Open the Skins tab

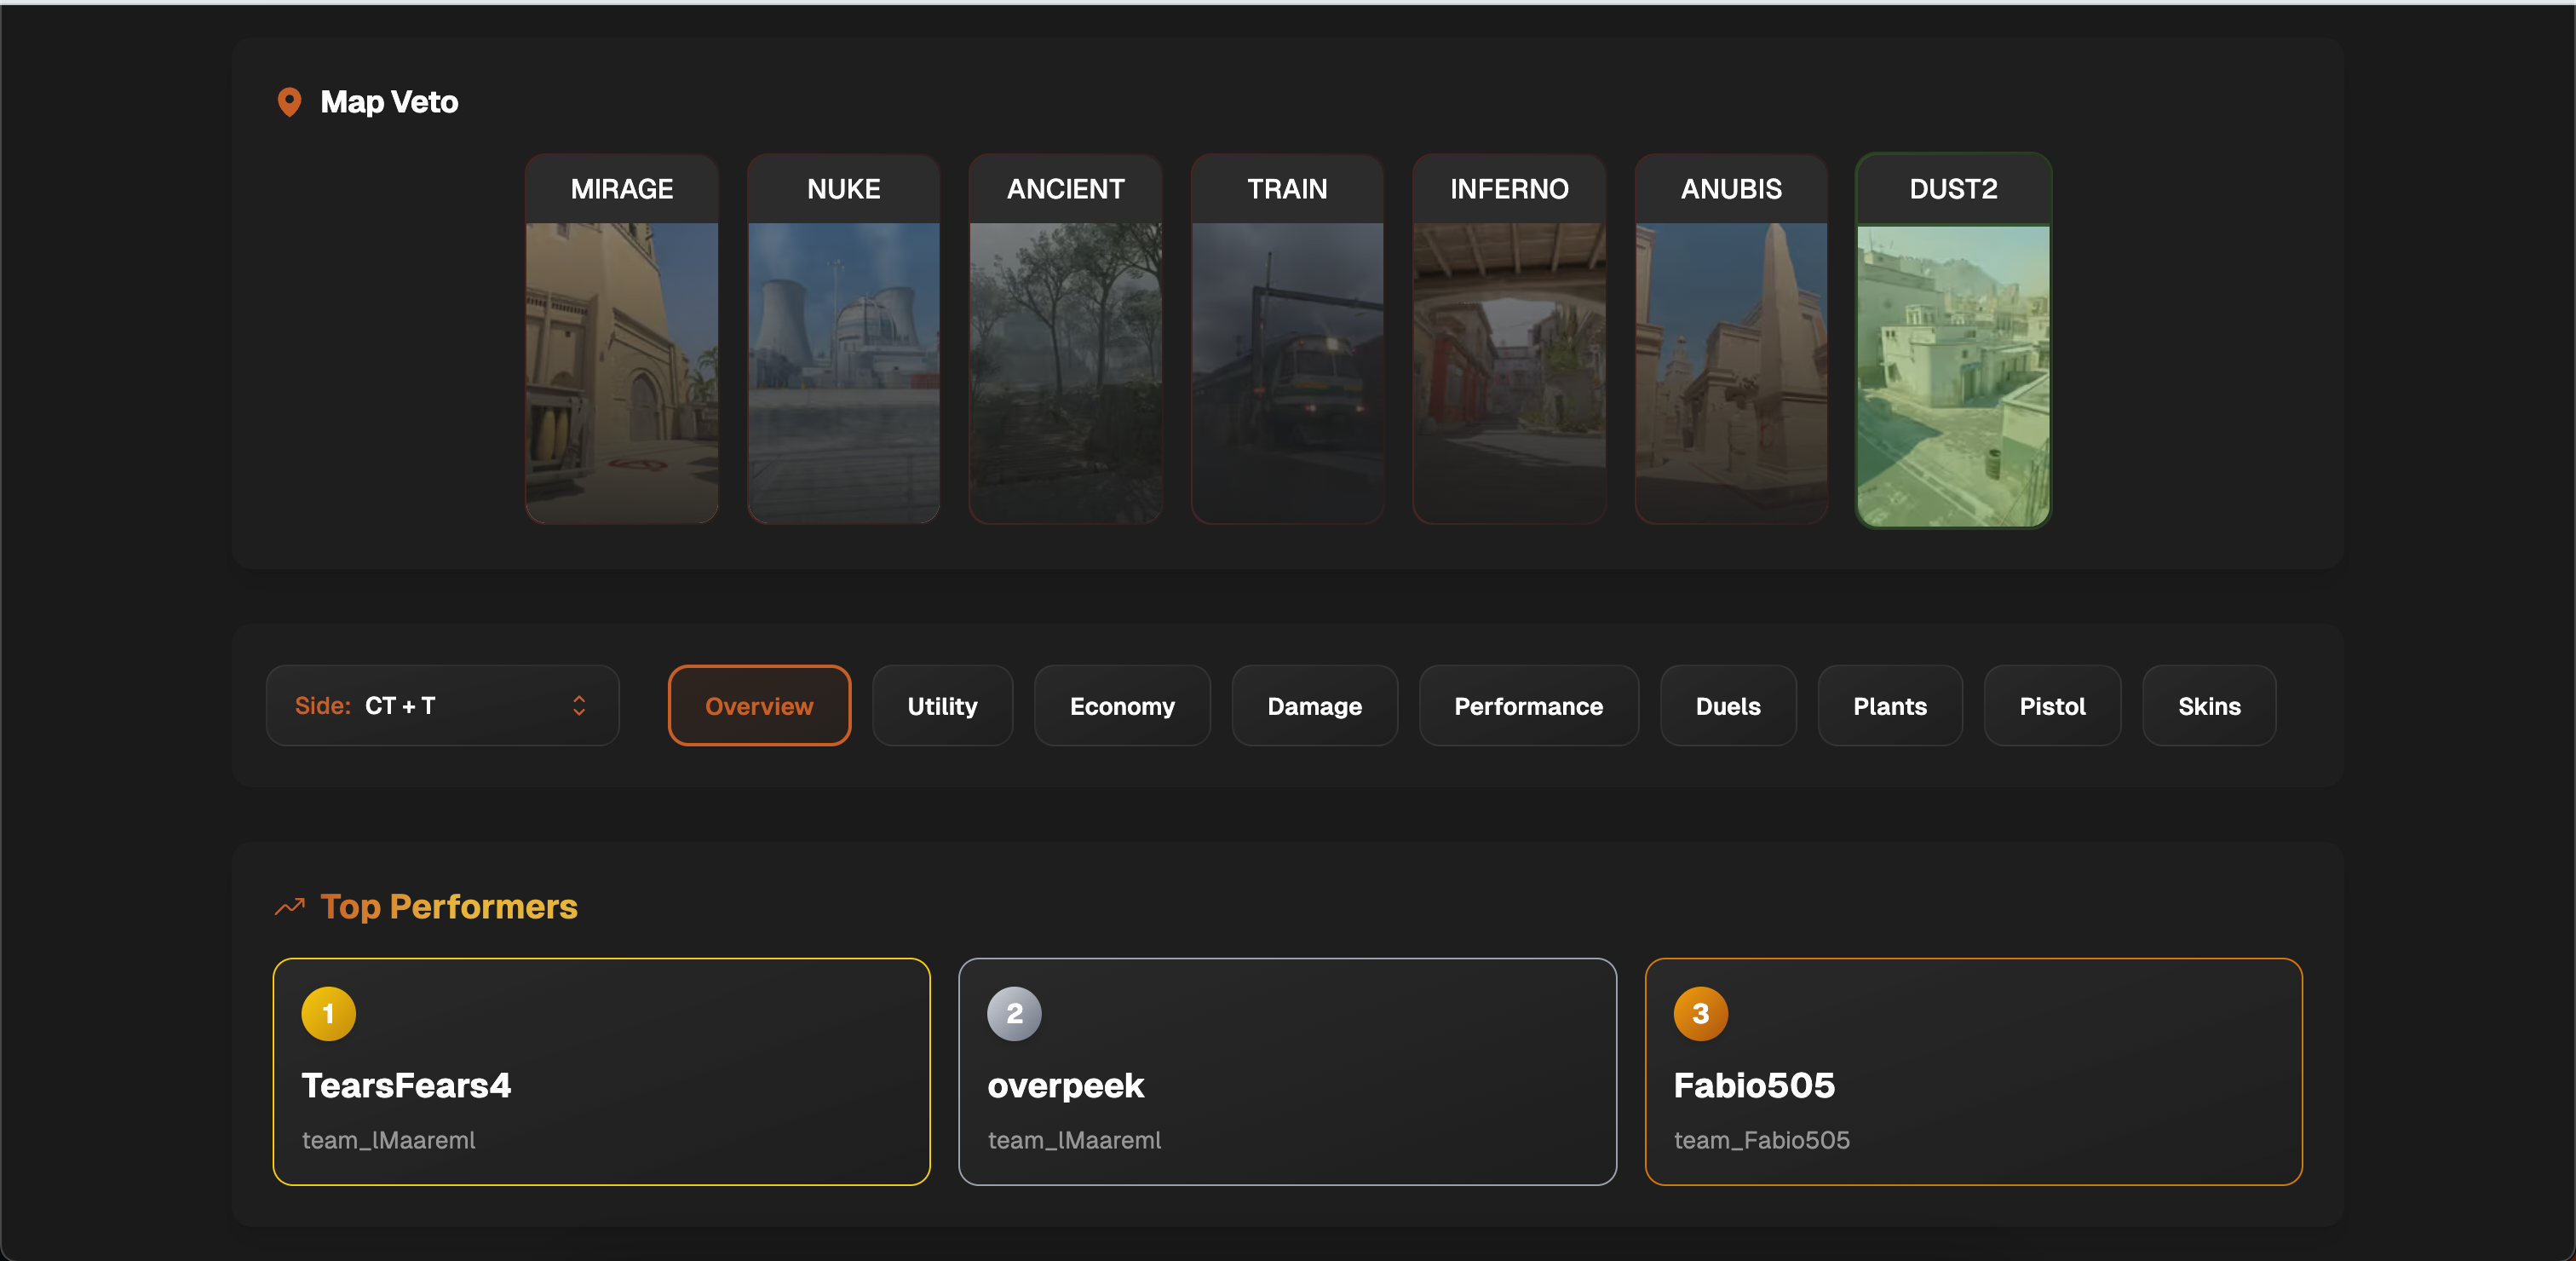[2209, 705]
